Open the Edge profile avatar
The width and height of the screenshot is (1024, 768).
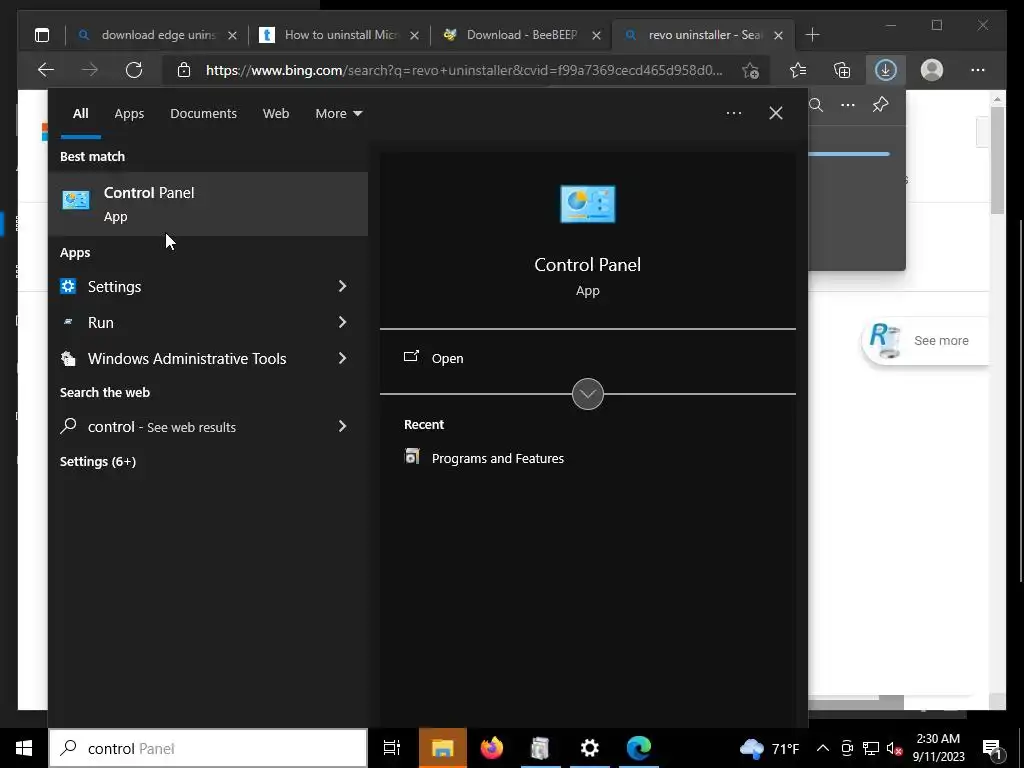click(x=932, y=70)
